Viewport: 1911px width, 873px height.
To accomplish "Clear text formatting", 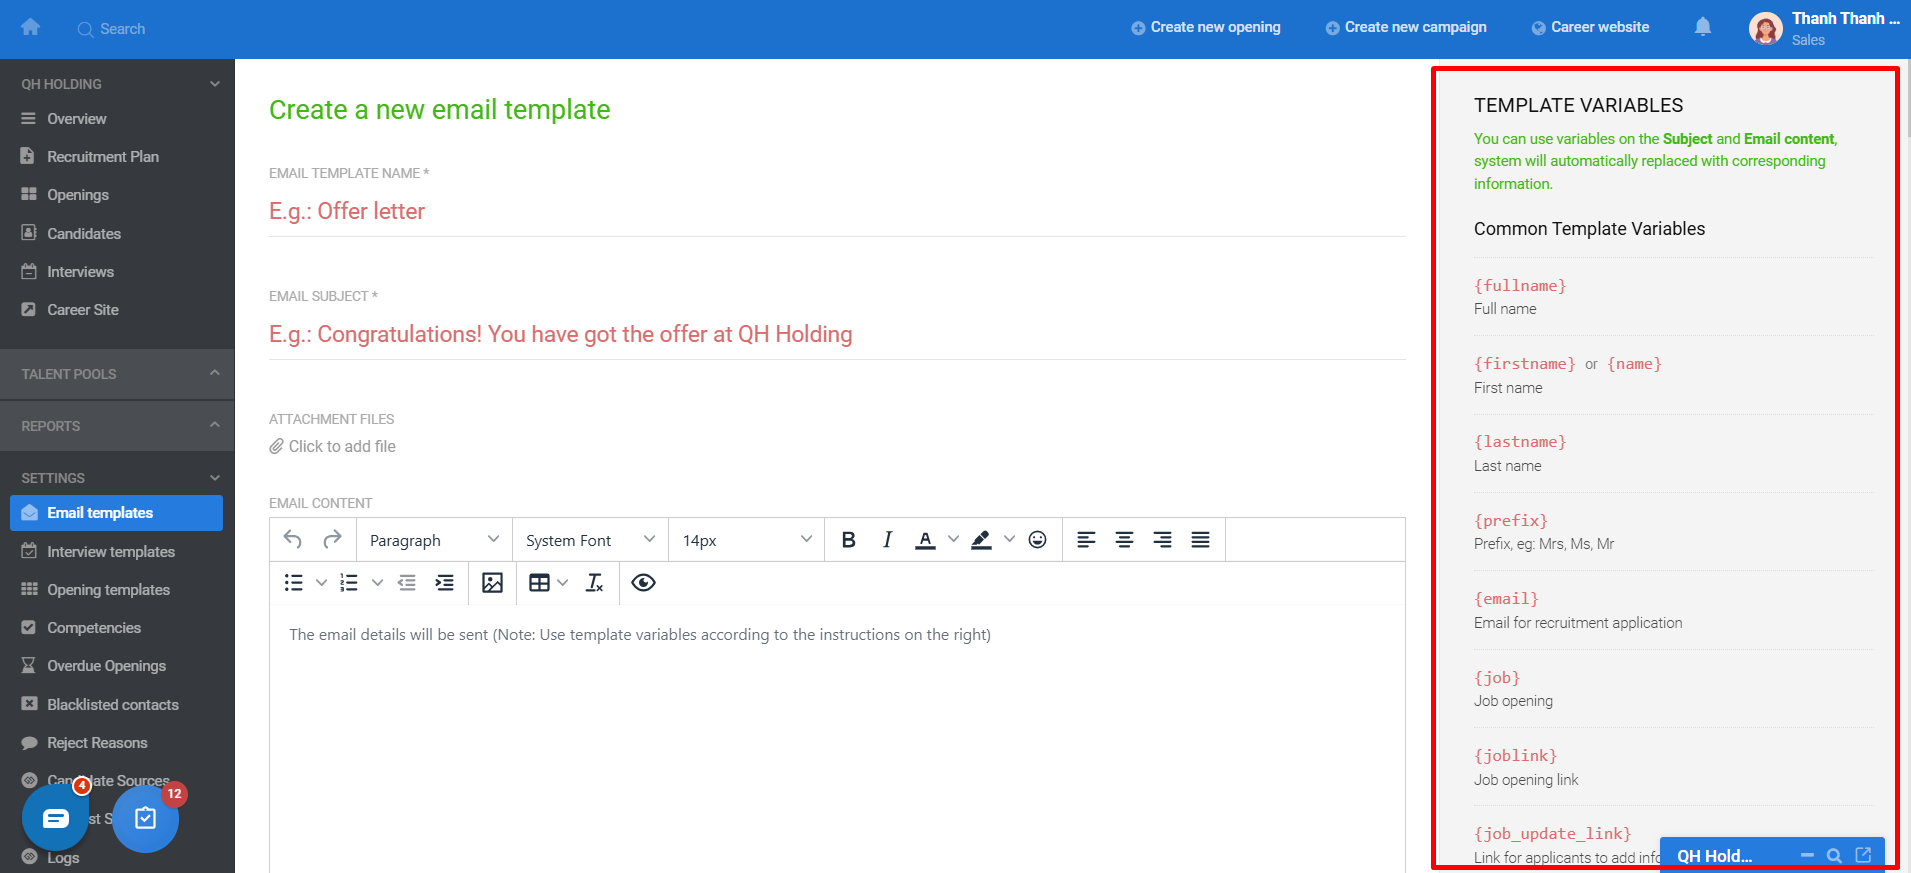I will (594, 583).
